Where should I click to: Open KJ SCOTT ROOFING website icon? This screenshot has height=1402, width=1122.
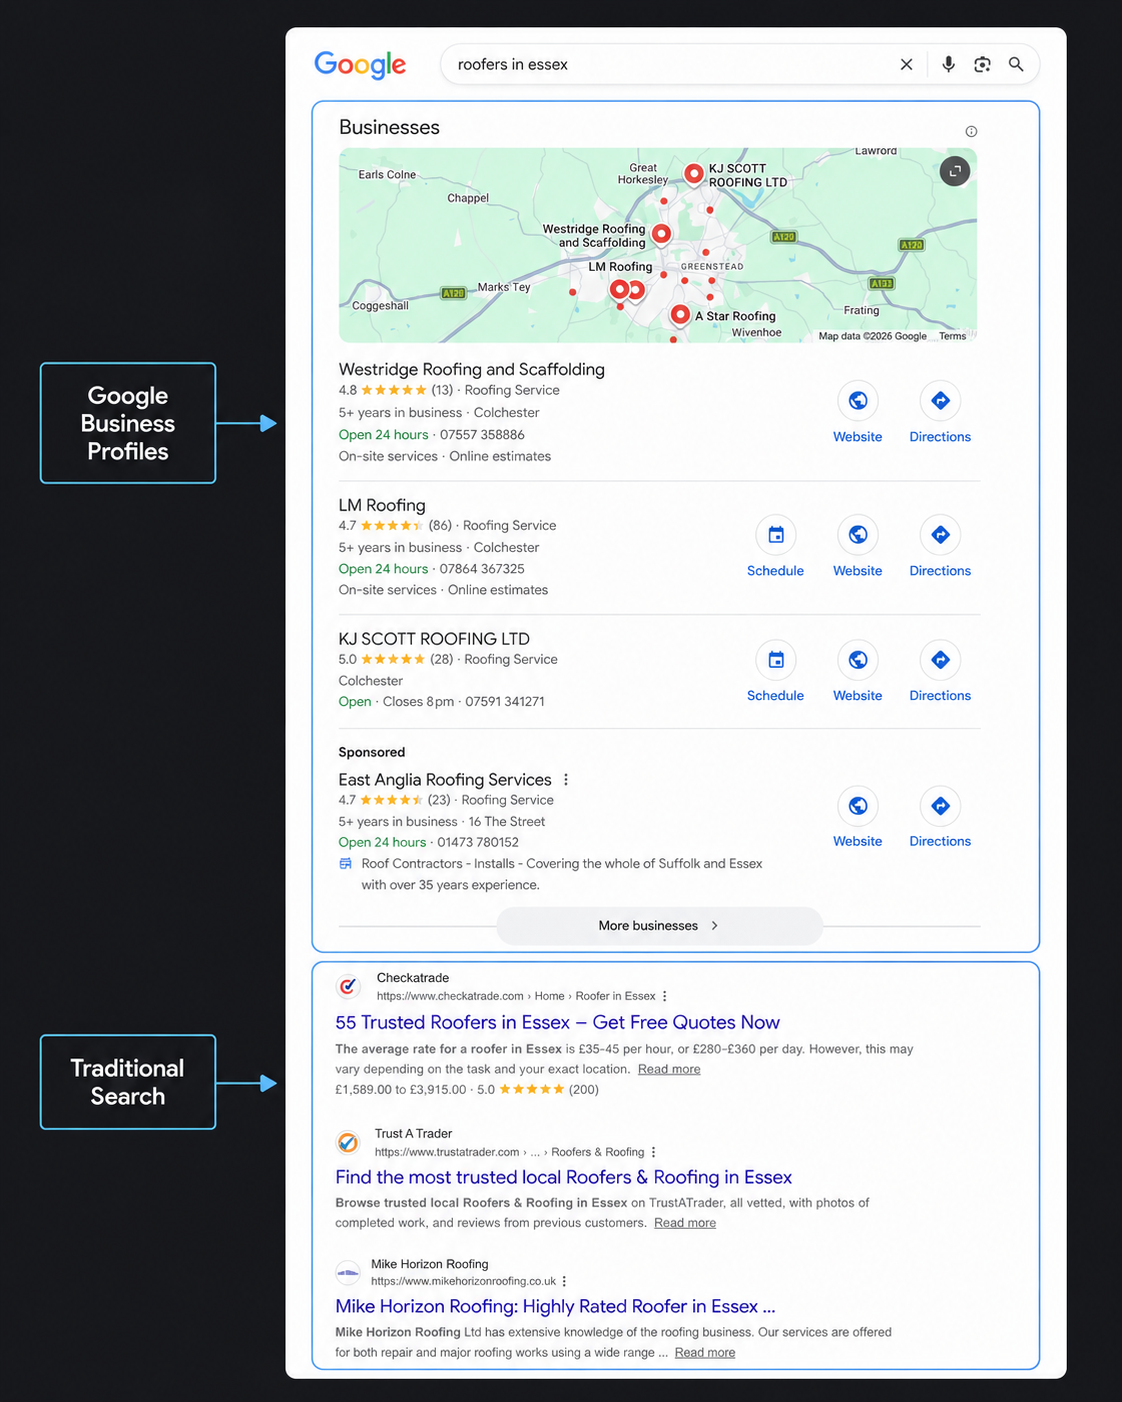858,660
